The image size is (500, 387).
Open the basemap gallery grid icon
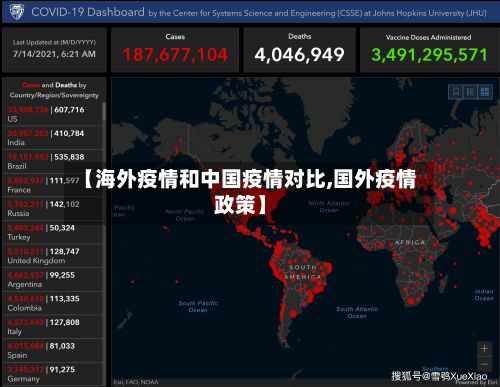485,91
